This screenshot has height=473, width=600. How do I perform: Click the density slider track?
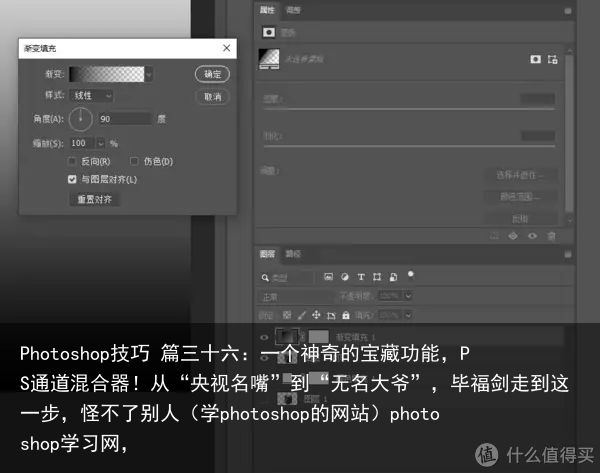coord(409,109)
